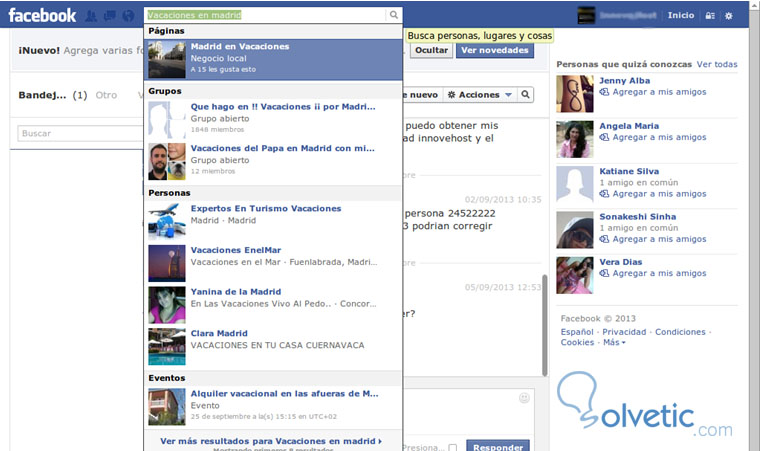
Task: Open Clara Madrid profile picture
Action: click(167, 347)
